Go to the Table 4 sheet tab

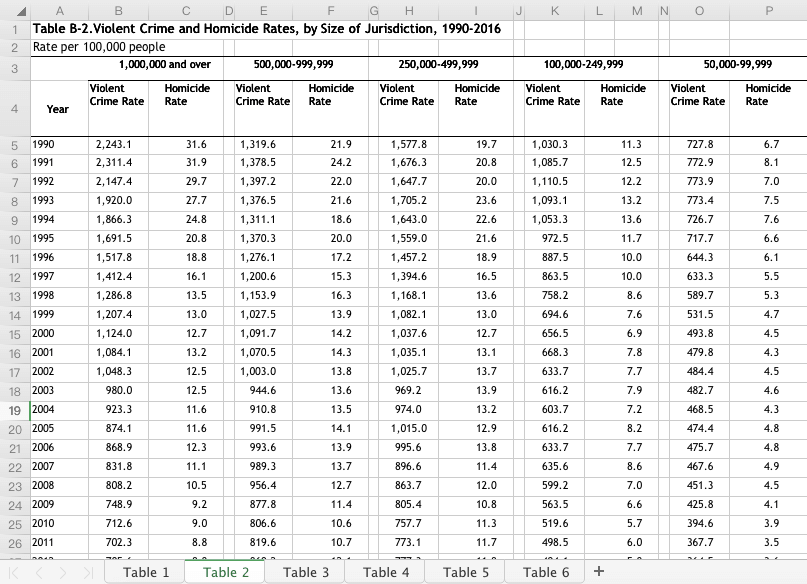(x=386, y=572)
